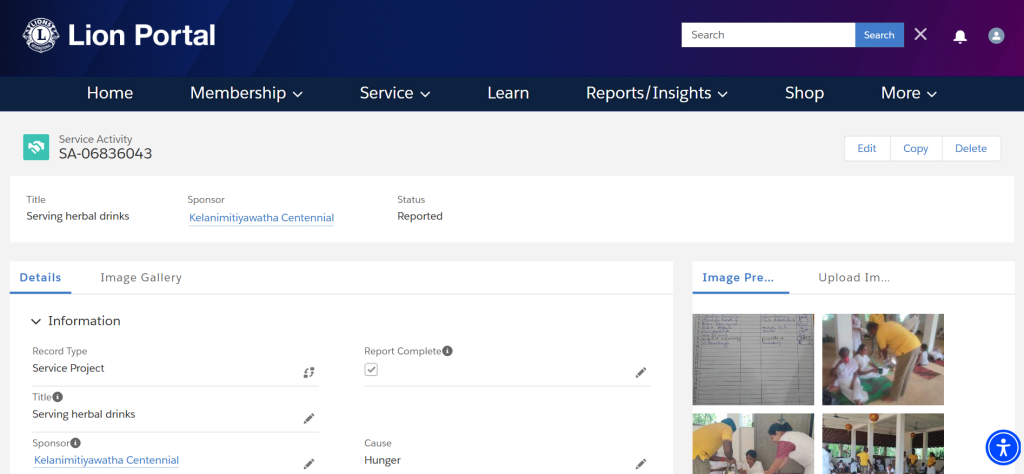Screen dimensions: 1024x474
Task: Open the accessibility widget button
Action: tap(1002, 447)
